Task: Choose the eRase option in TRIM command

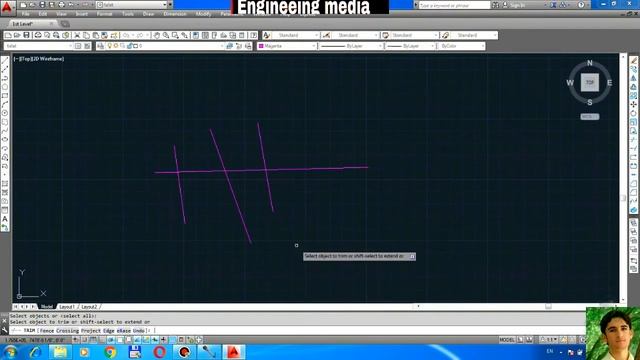Action: 124,331
